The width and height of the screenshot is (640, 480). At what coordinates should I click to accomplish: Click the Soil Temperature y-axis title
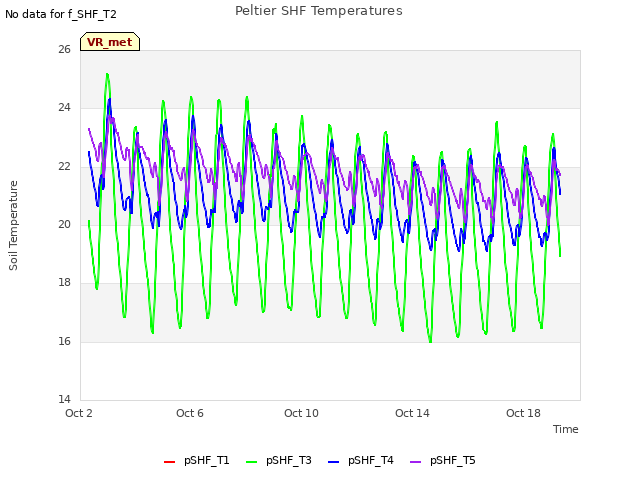(13, 225)
